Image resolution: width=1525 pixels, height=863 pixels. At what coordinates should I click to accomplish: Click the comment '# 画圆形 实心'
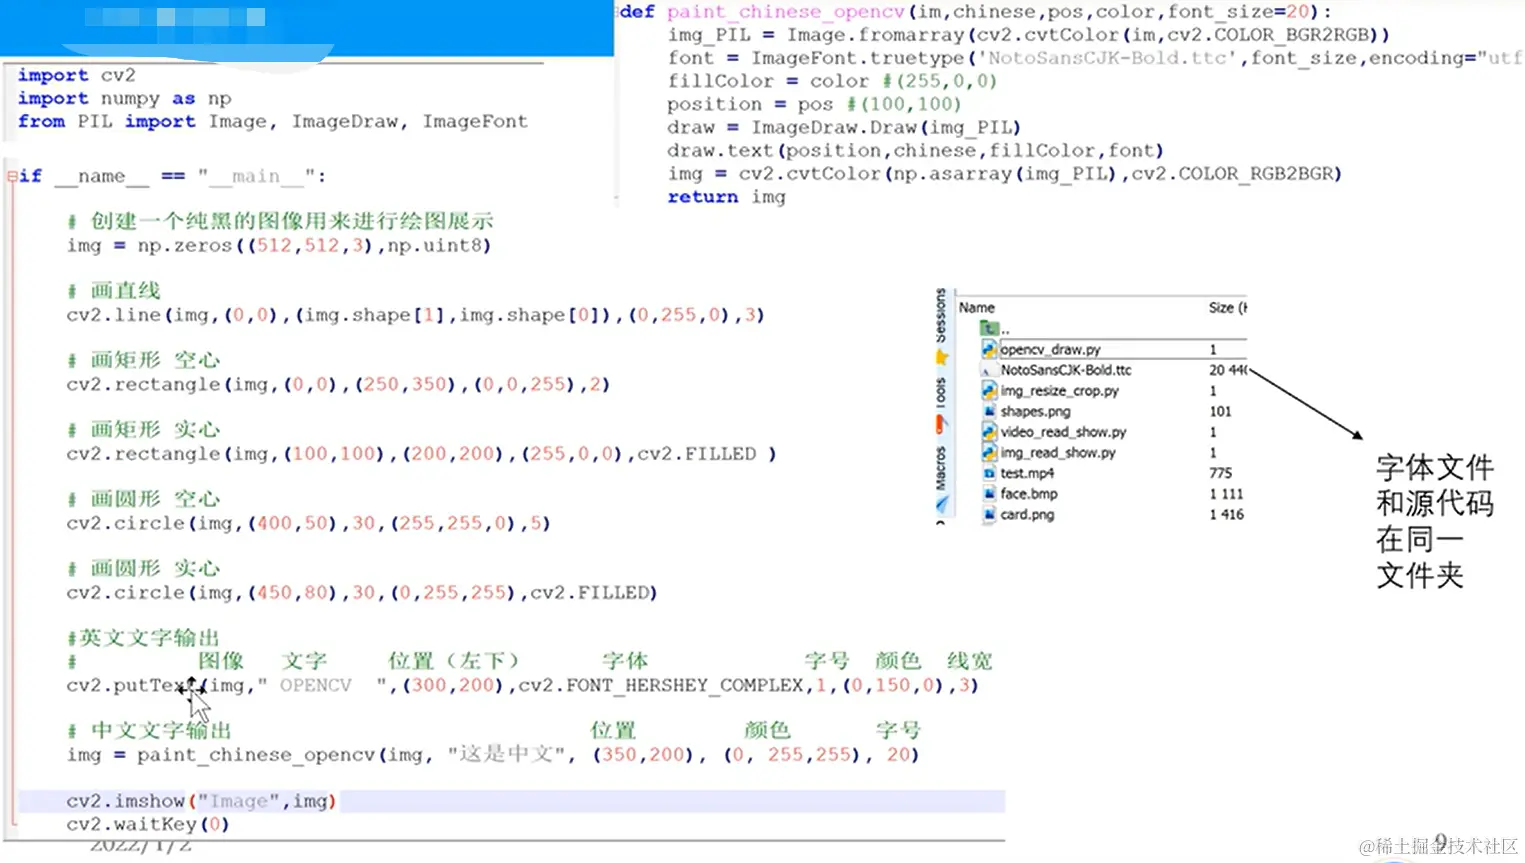click(x=143, y=569)
